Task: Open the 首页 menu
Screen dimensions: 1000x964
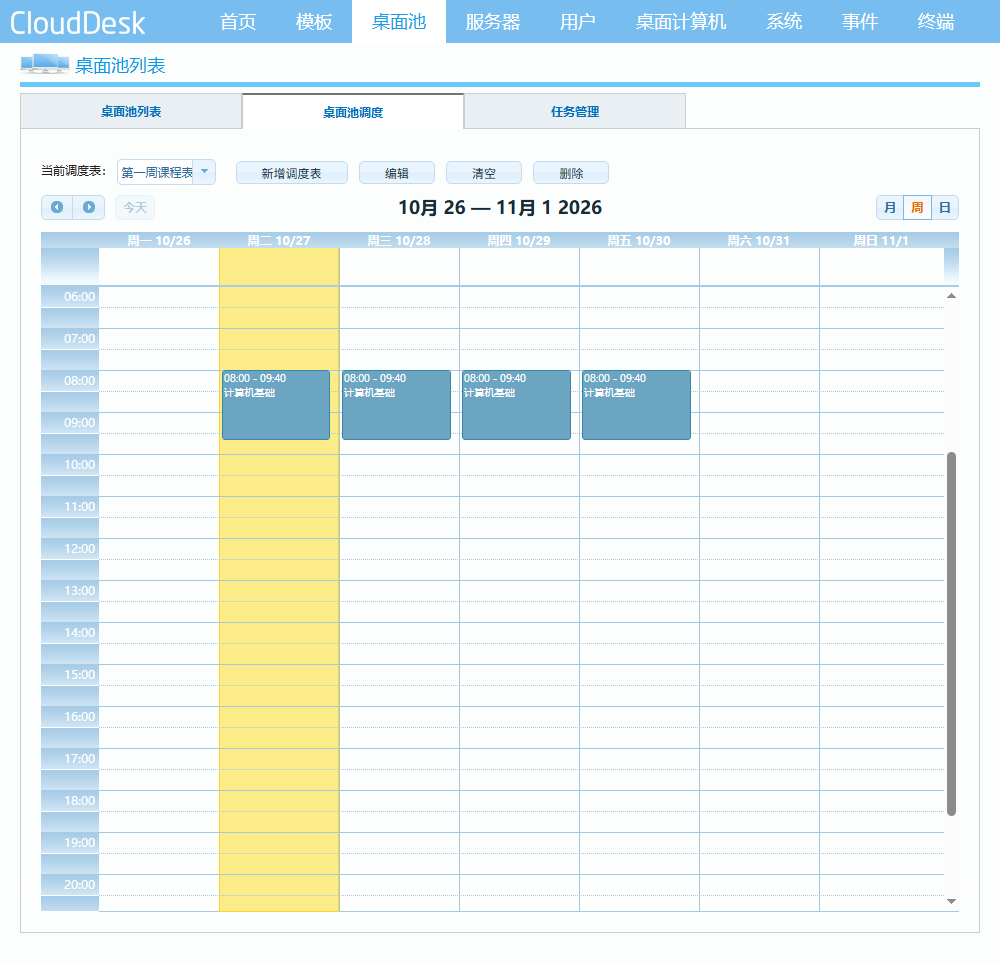Action: [238, 22]
